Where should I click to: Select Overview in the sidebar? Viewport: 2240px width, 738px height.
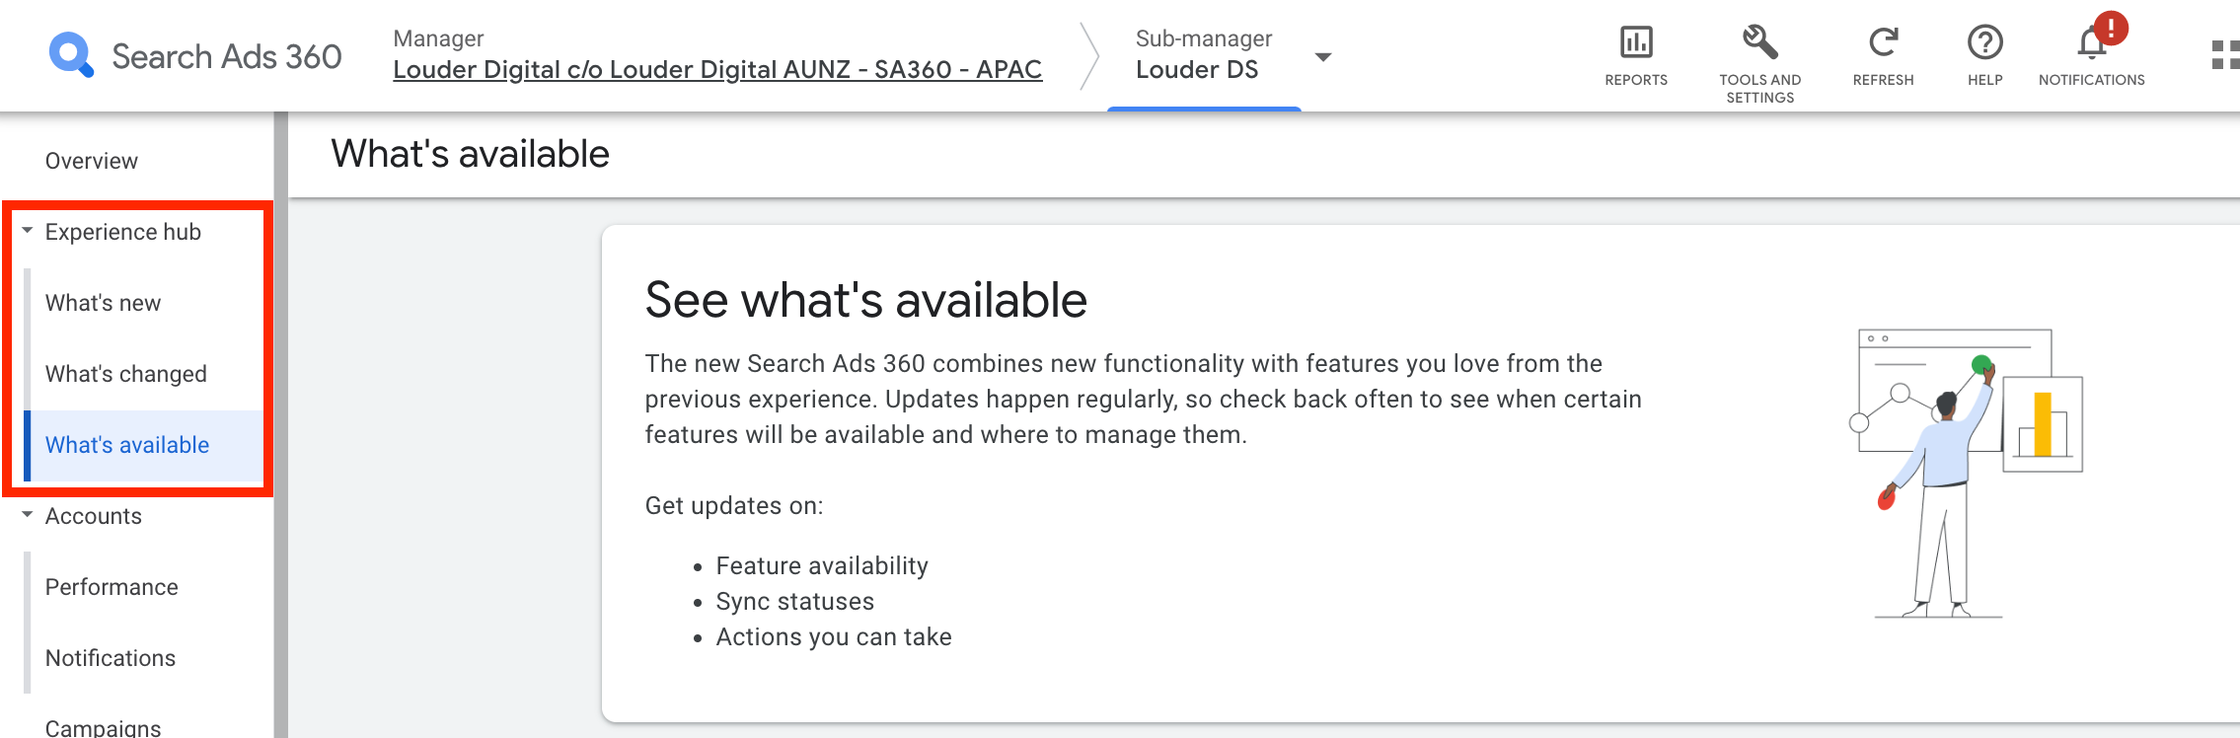pos(91,161)
